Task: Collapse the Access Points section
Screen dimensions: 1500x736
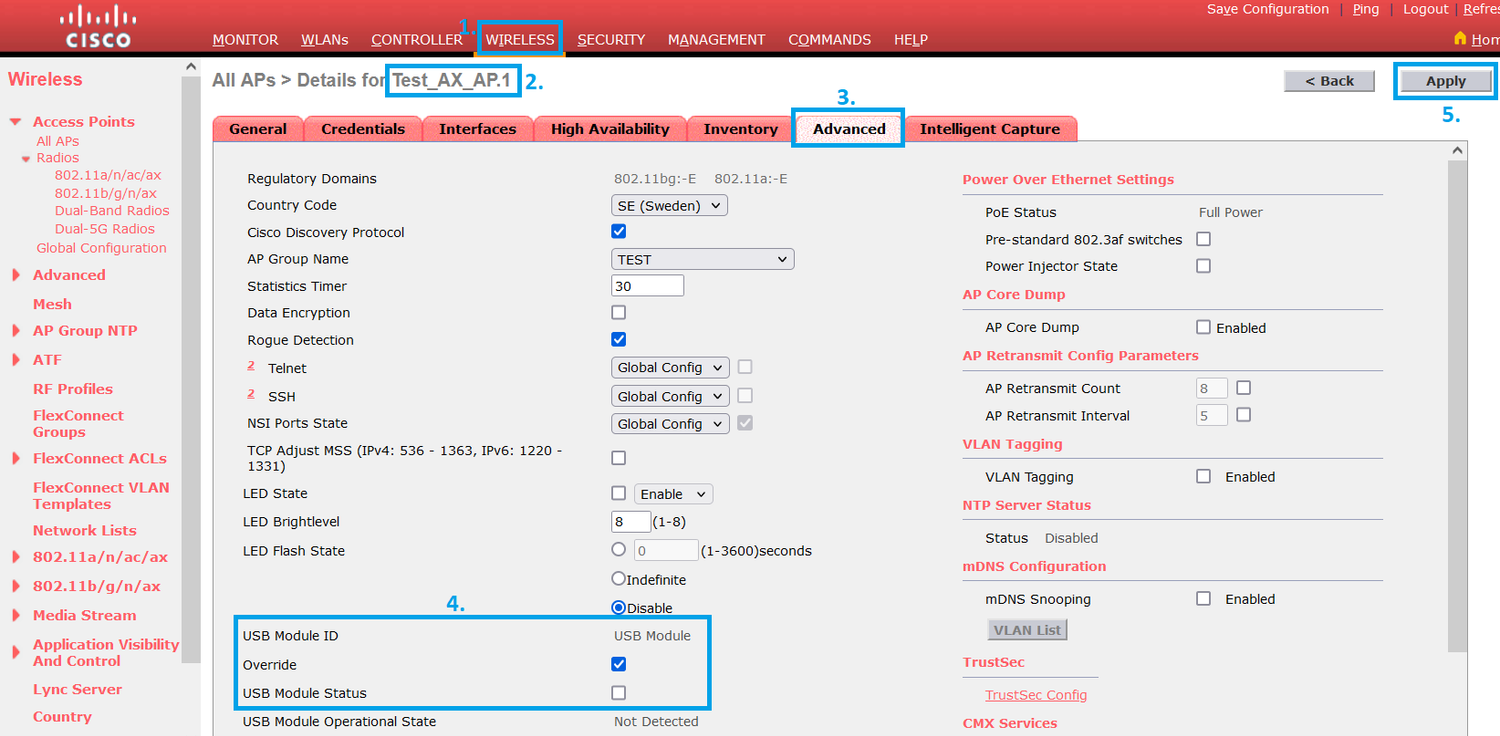Action: (15, 121)
